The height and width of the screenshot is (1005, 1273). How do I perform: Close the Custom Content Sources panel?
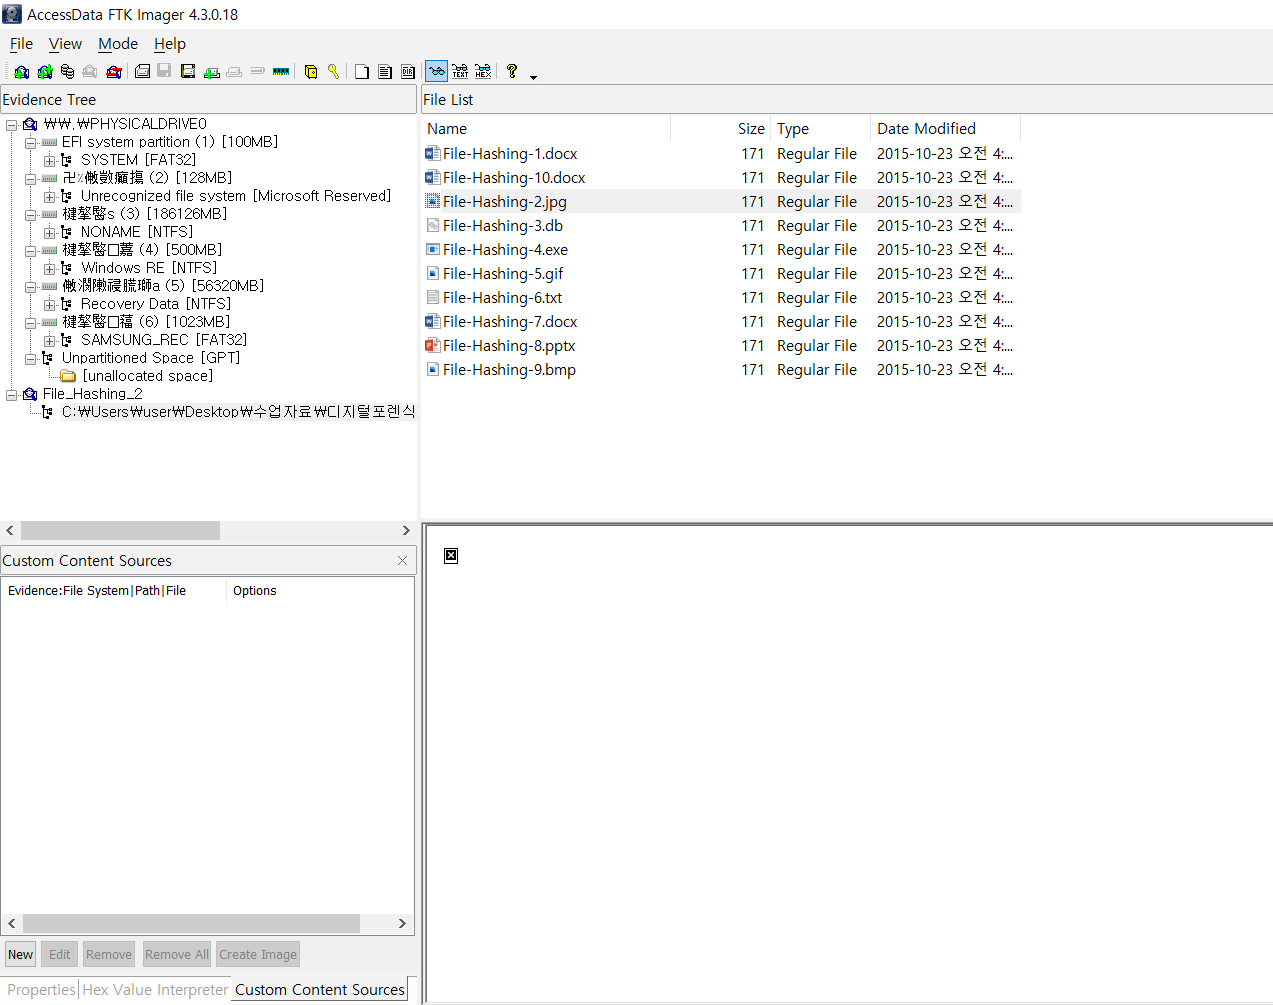(x=402, y=561)
